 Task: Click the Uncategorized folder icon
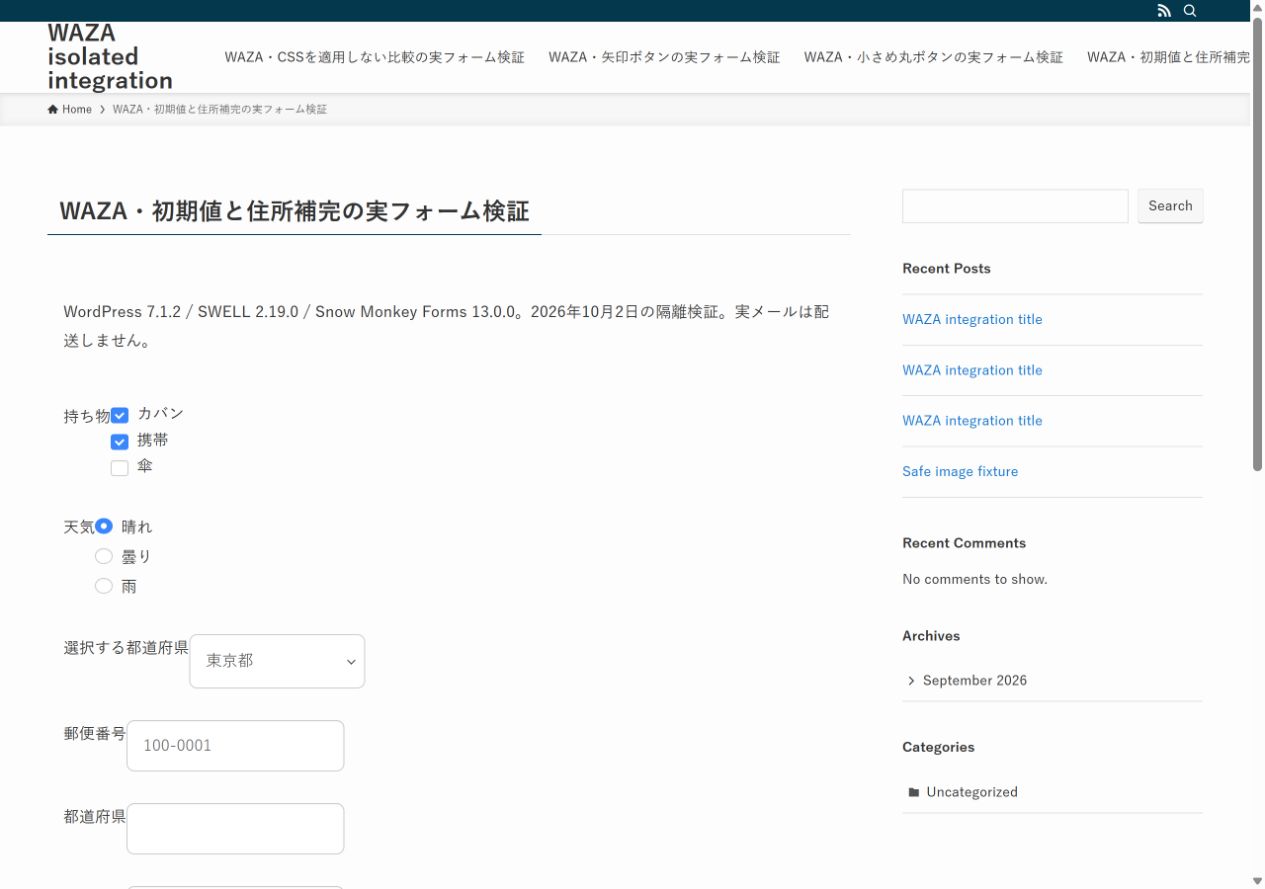click(914, 792)
